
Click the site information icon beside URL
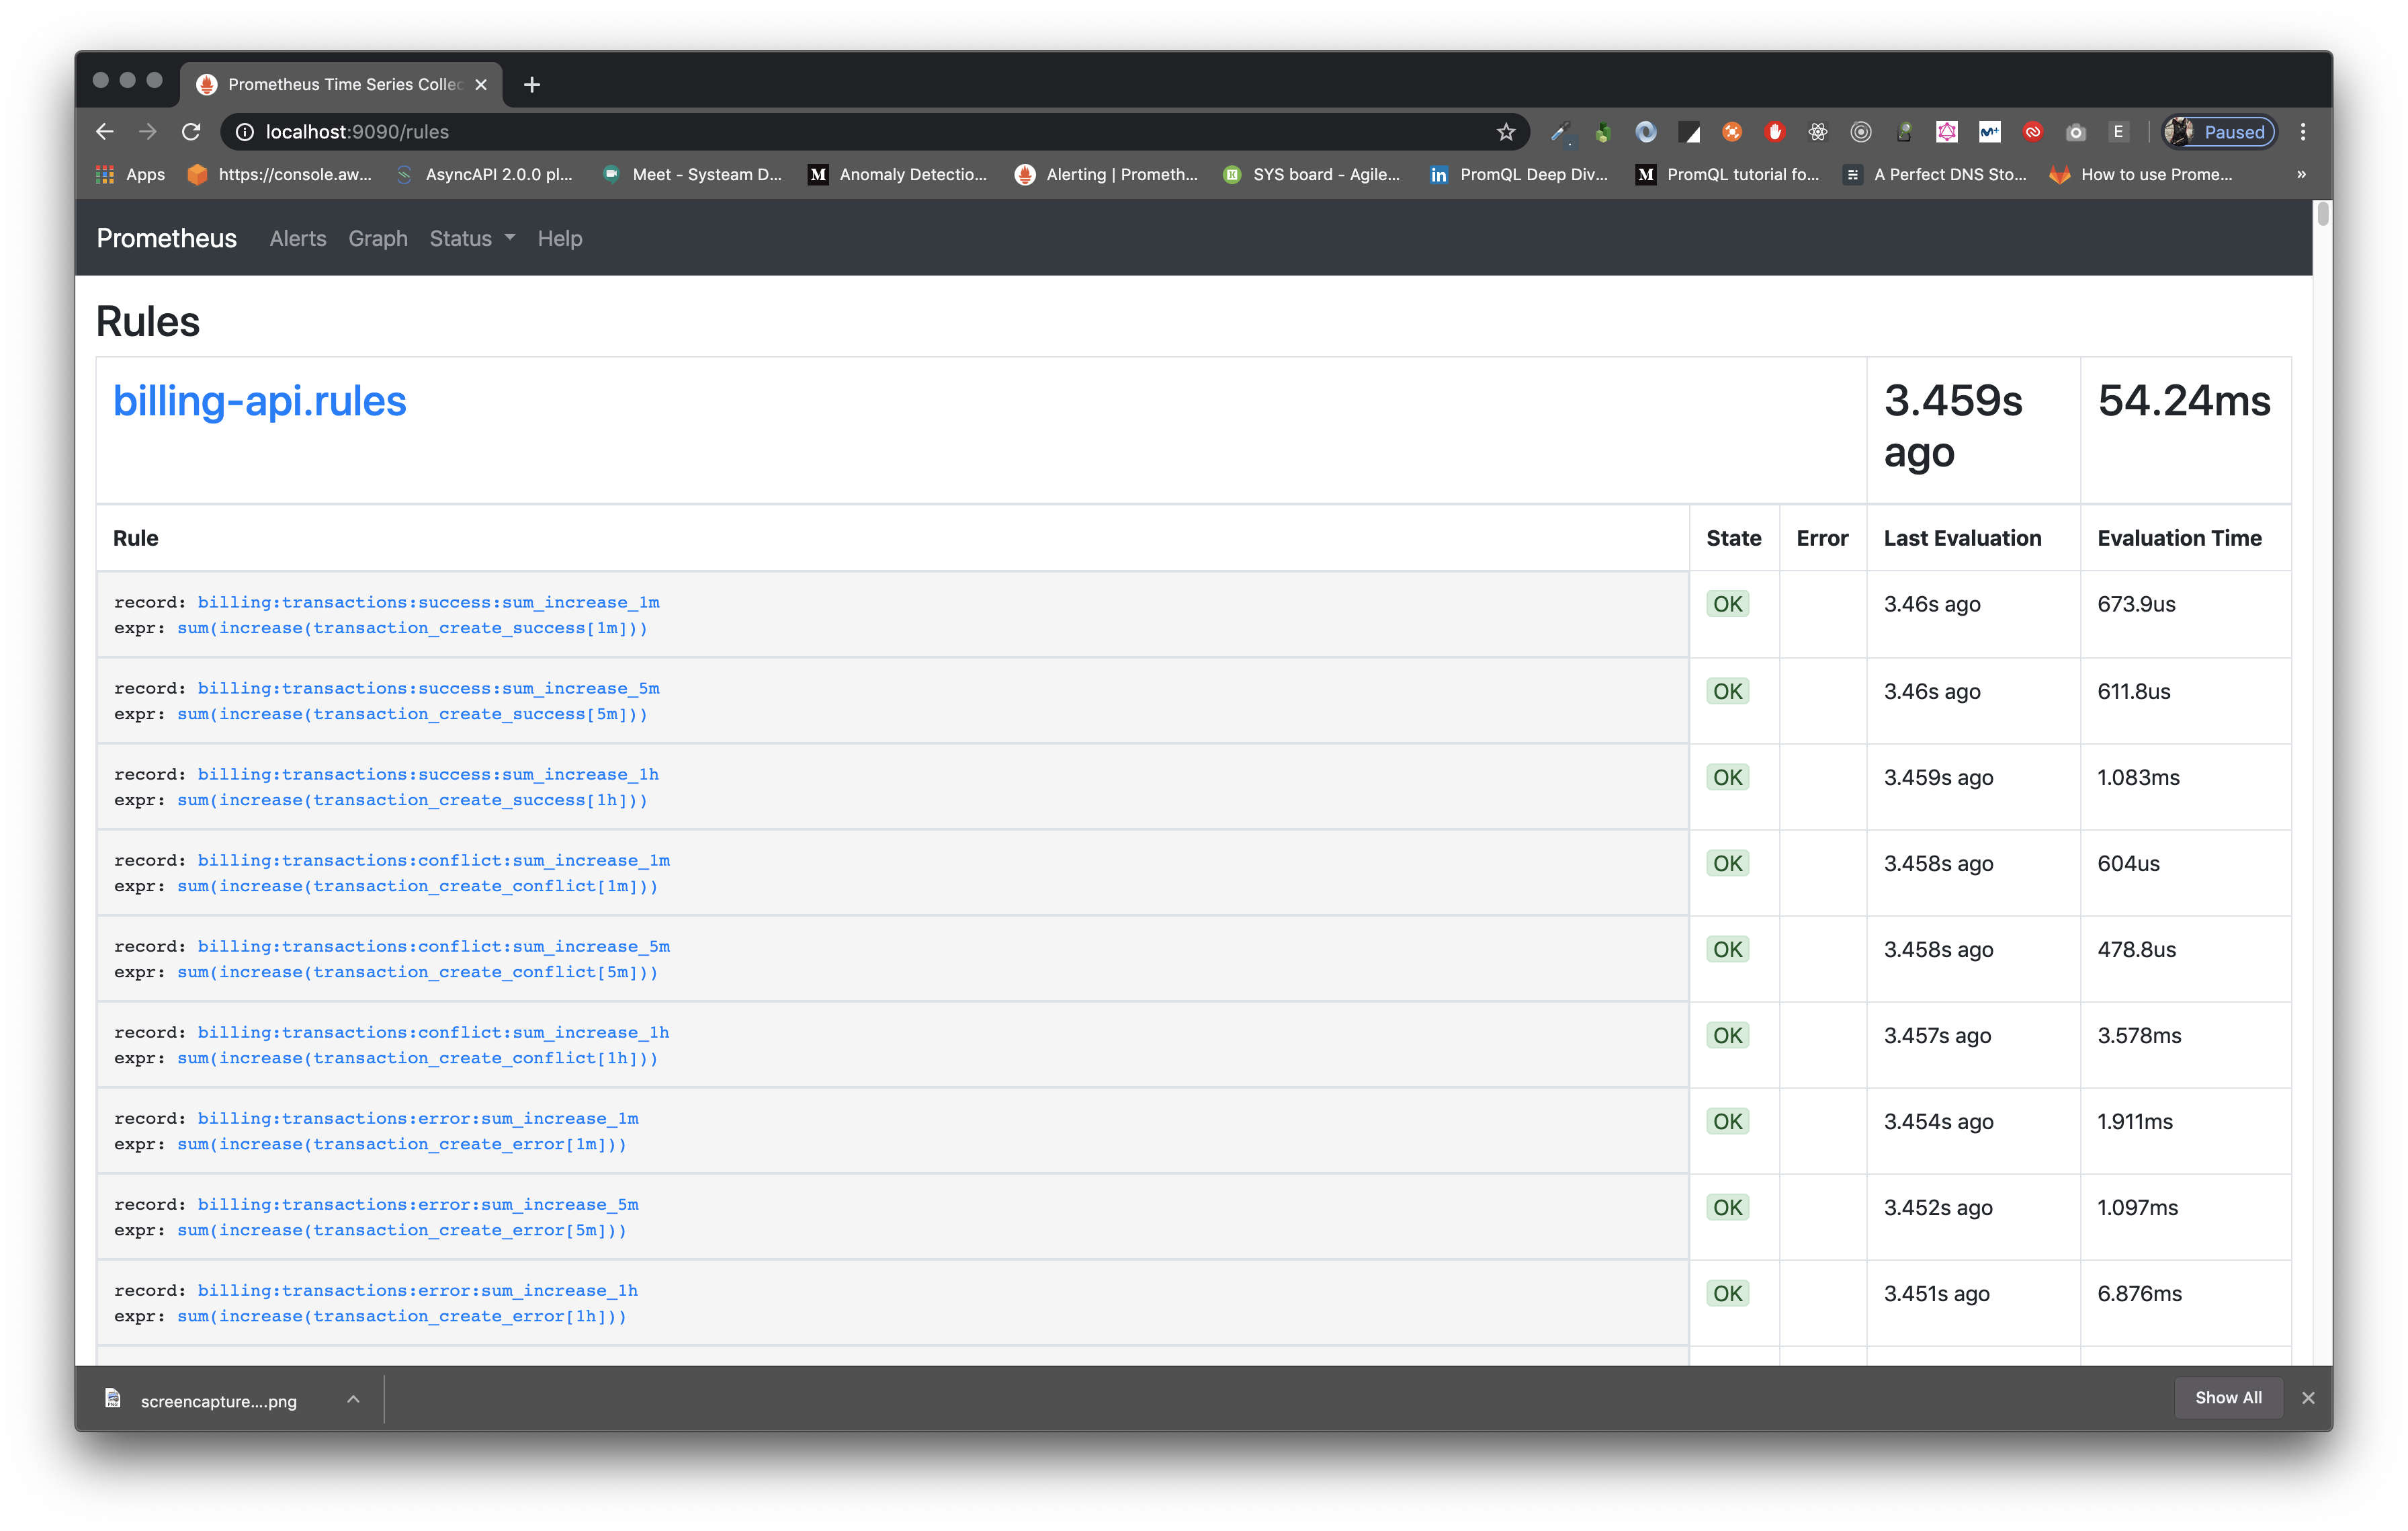click(244, 132)
